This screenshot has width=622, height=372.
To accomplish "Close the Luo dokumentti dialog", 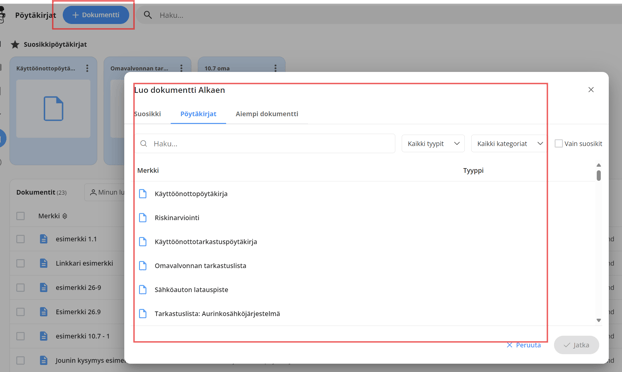I will pyautogui.click(x=591, y=90).
